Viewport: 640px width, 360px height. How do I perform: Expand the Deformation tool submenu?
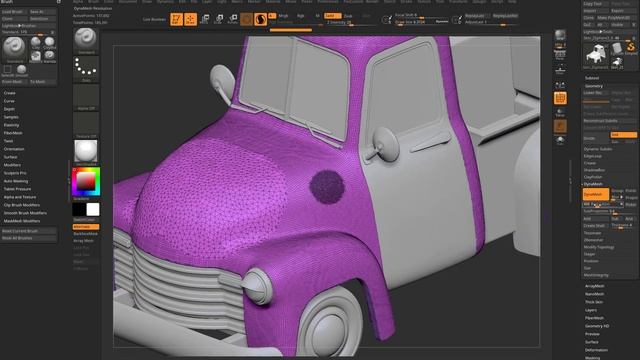[x=596, y=350]
